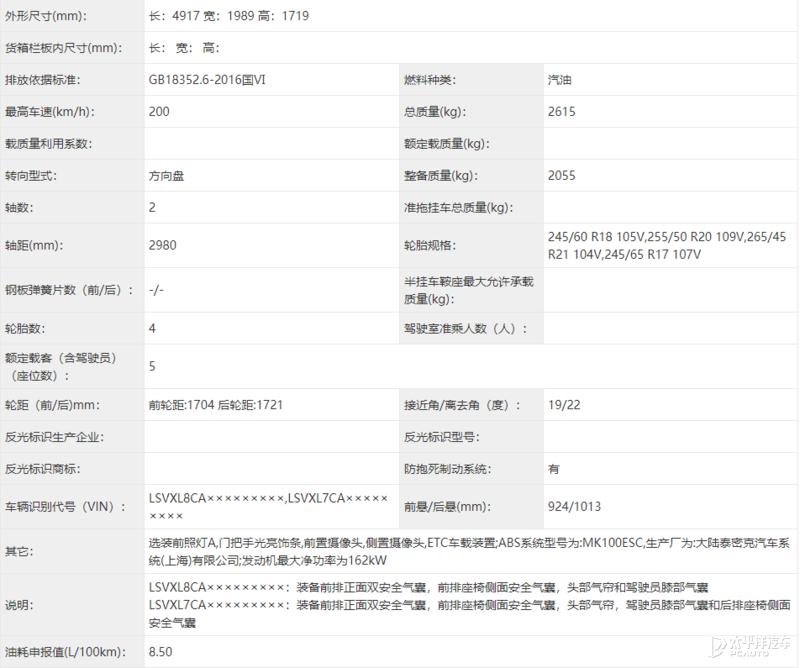
Task: Select the 总质量(kg) label
Action: pyautogui.click(x=430, y=112)
